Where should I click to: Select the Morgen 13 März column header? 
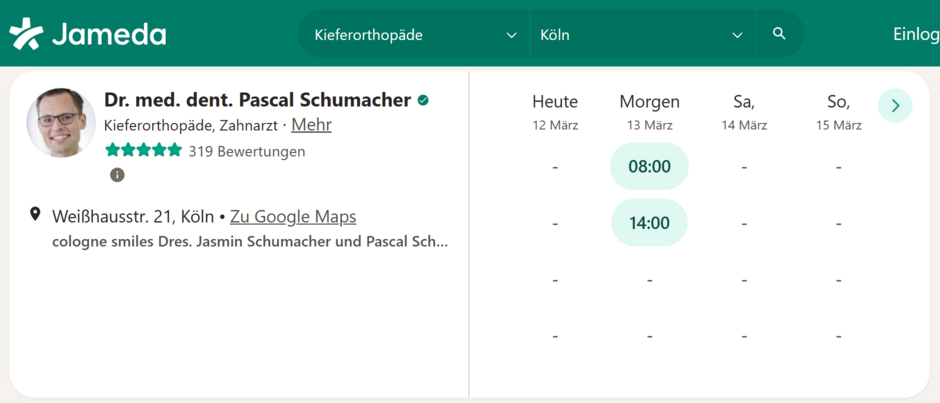tap(649, 111)
